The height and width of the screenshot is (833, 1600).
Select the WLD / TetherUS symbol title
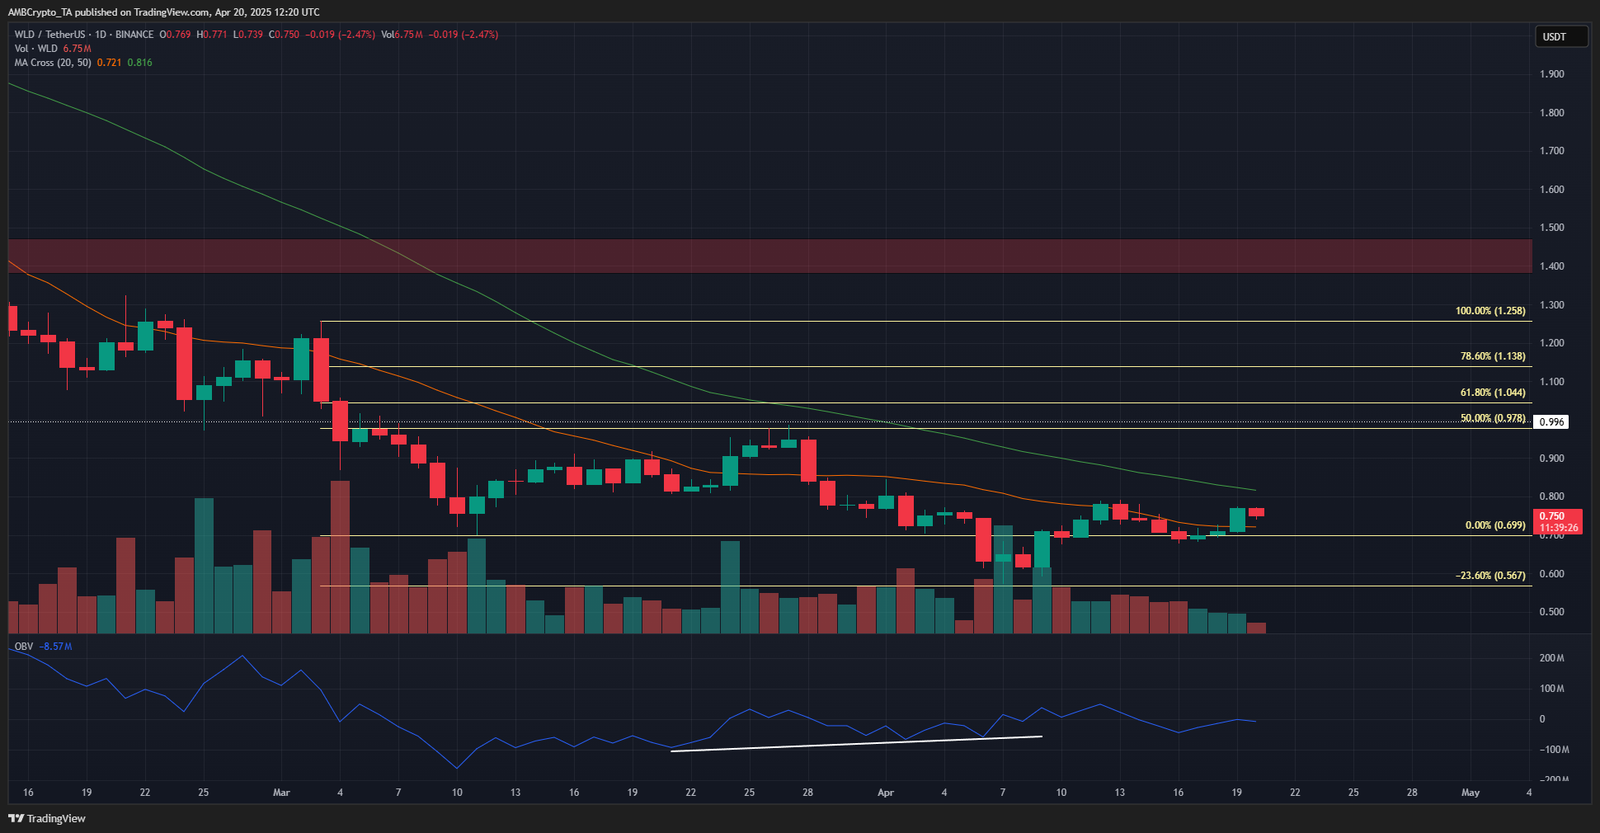coord(49,34)
